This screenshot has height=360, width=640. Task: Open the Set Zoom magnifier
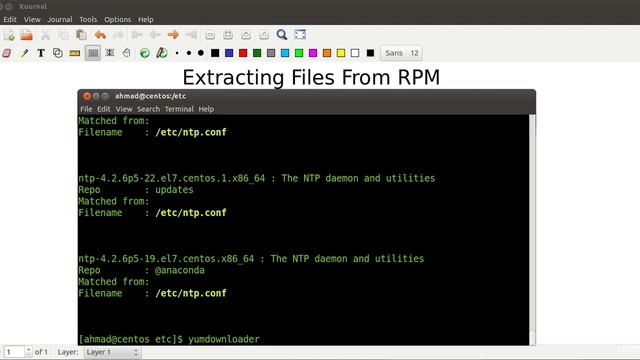pos(282,35)
